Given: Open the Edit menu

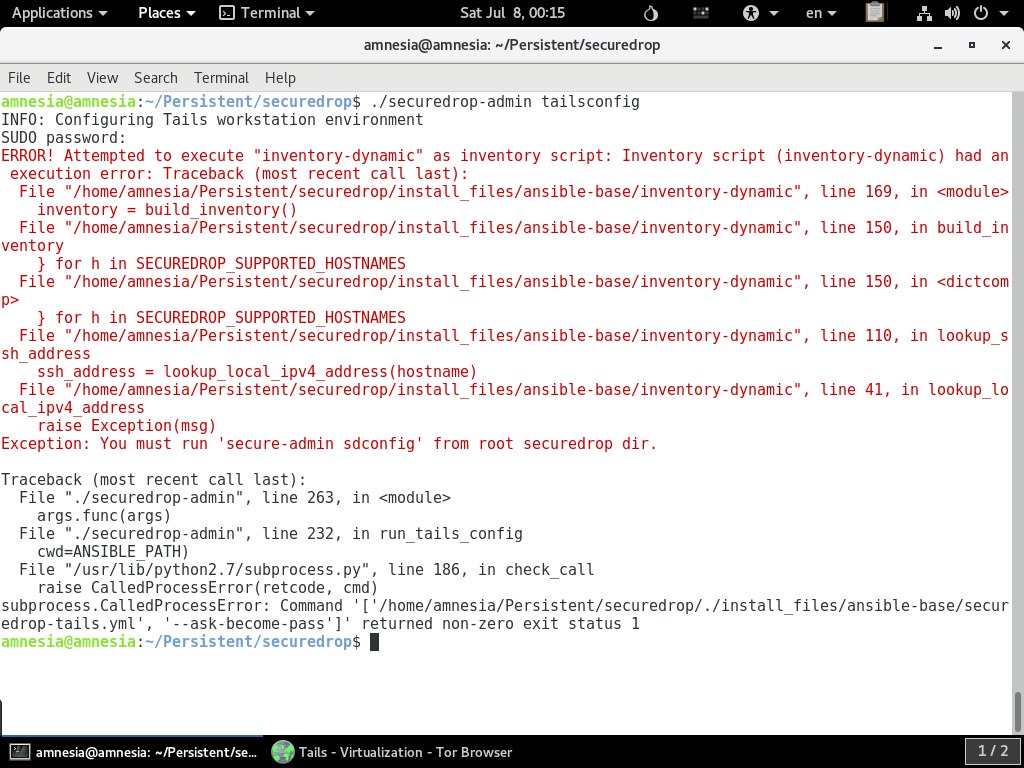Looking at the screenshot, I should click(59, 78).
